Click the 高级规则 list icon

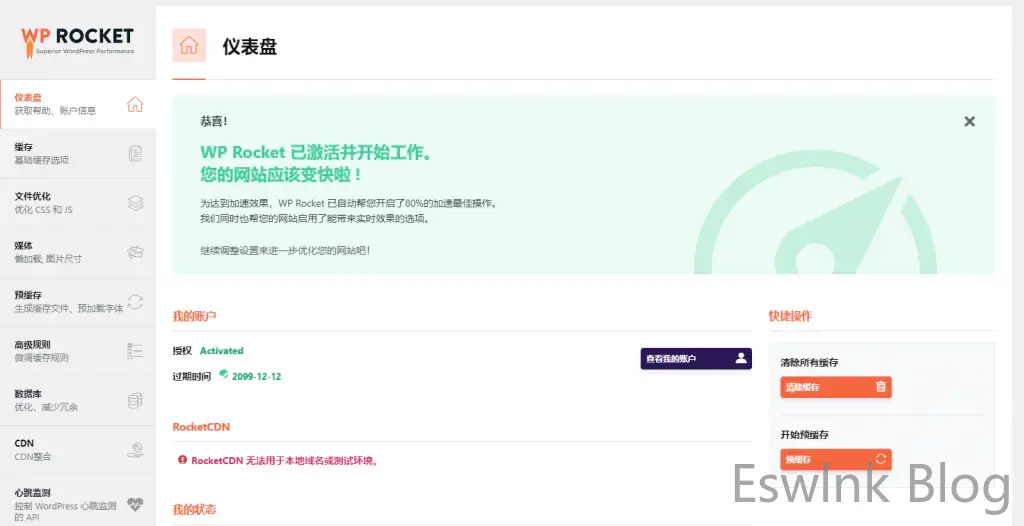point(135,351)
